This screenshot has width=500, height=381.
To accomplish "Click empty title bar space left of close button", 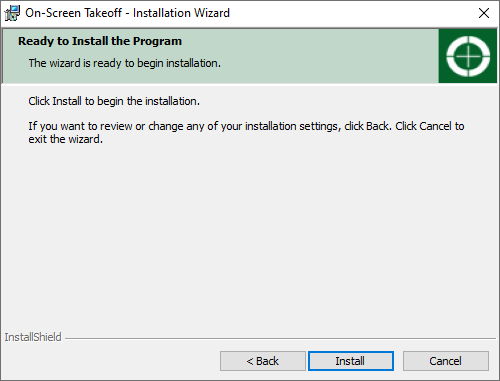I will (x=350, y=13).
